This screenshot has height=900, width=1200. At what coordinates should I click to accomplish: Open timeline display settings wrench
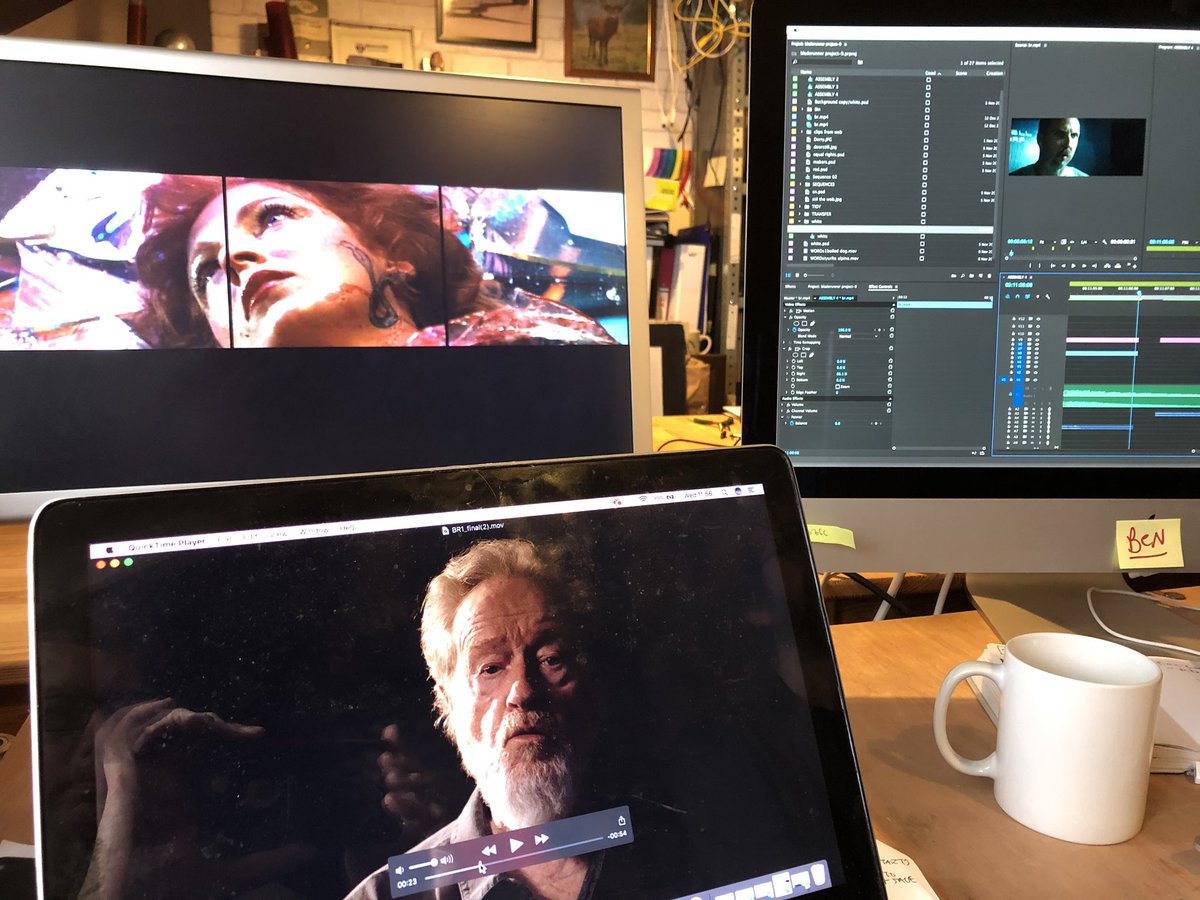pyautogui.click(x=1048, y=297)
